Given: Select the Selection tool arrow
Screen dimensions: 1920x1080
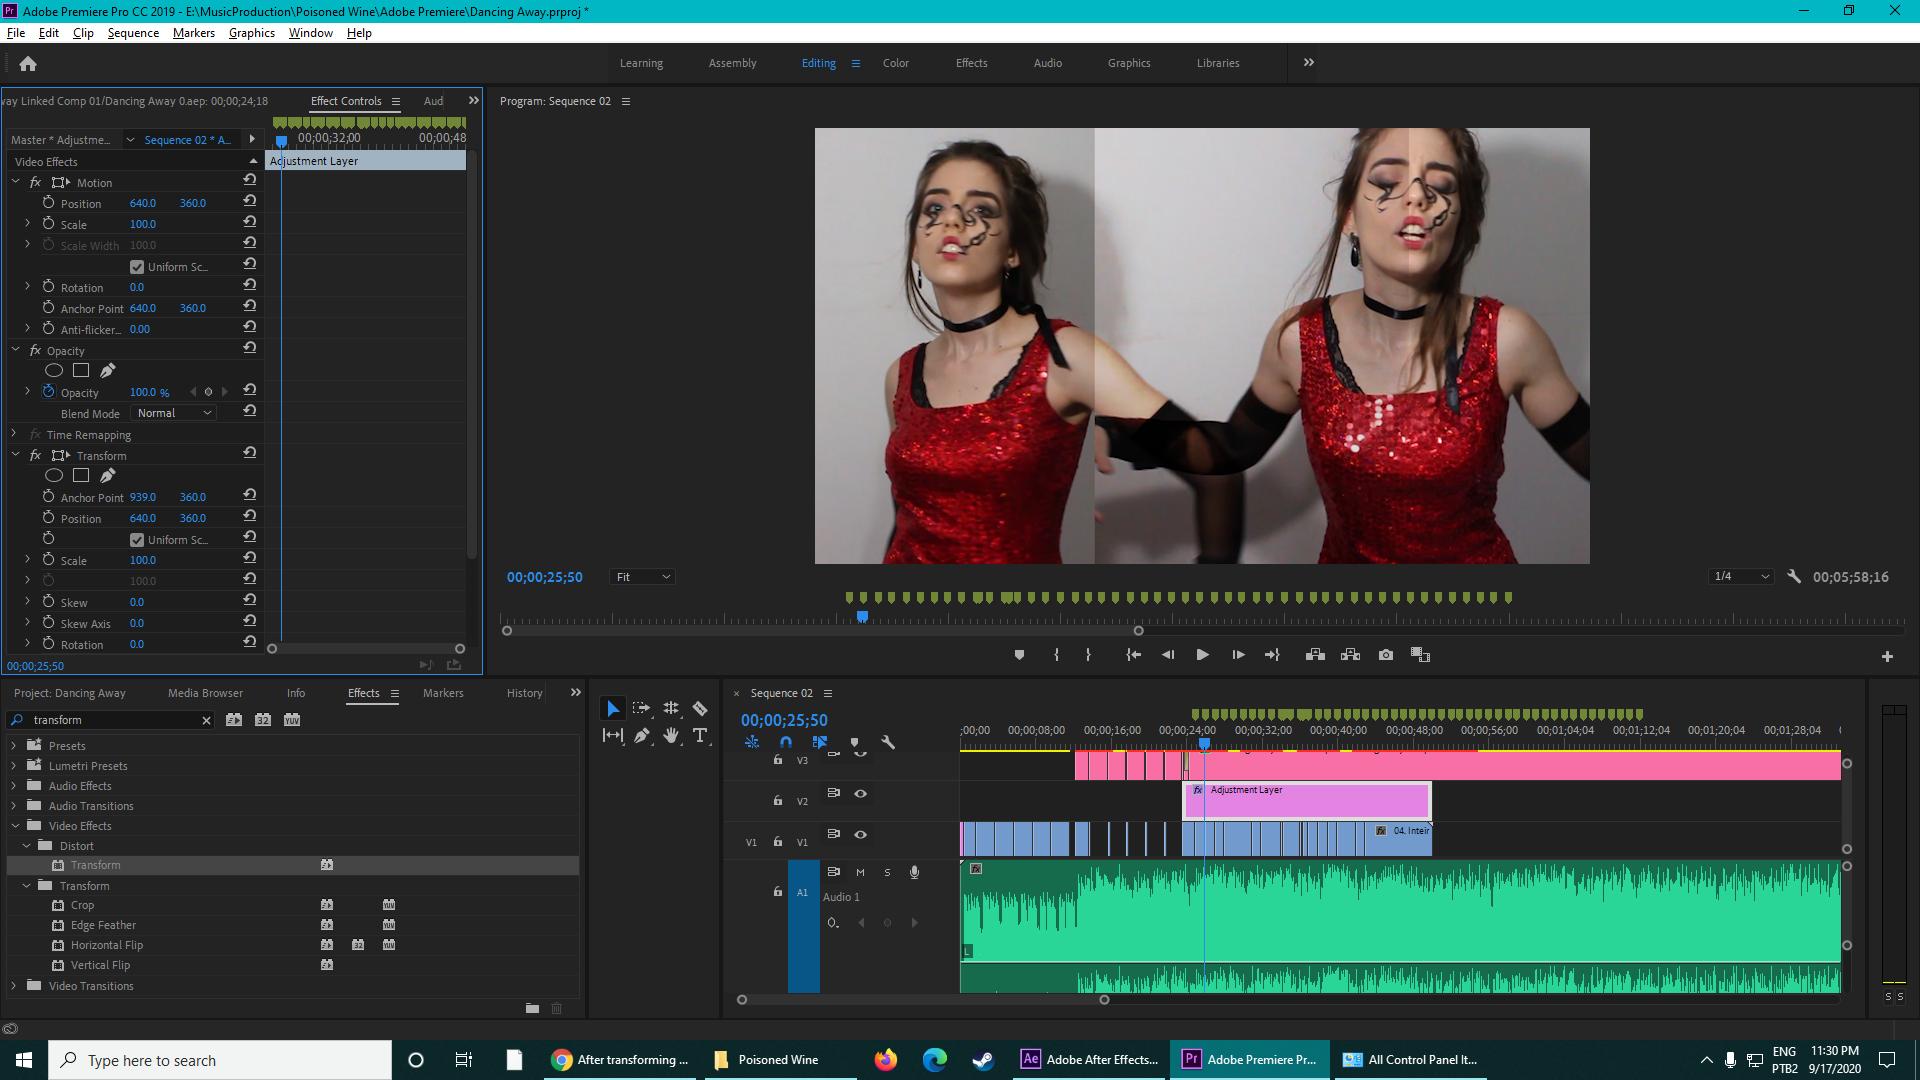Looking at the screenshot, I should pos(613,709).
